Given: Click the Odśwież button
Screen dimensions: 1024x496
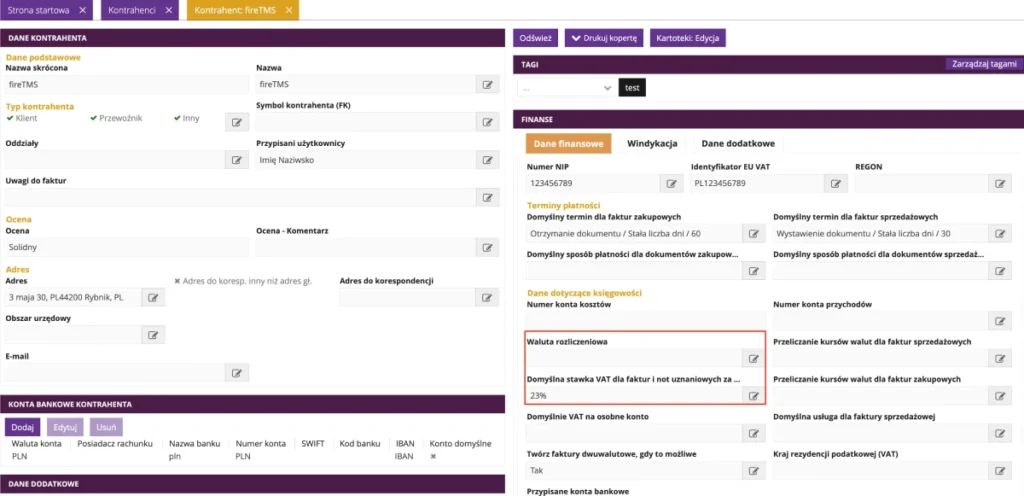Looking at the screenshot, I should click(535, 38).
